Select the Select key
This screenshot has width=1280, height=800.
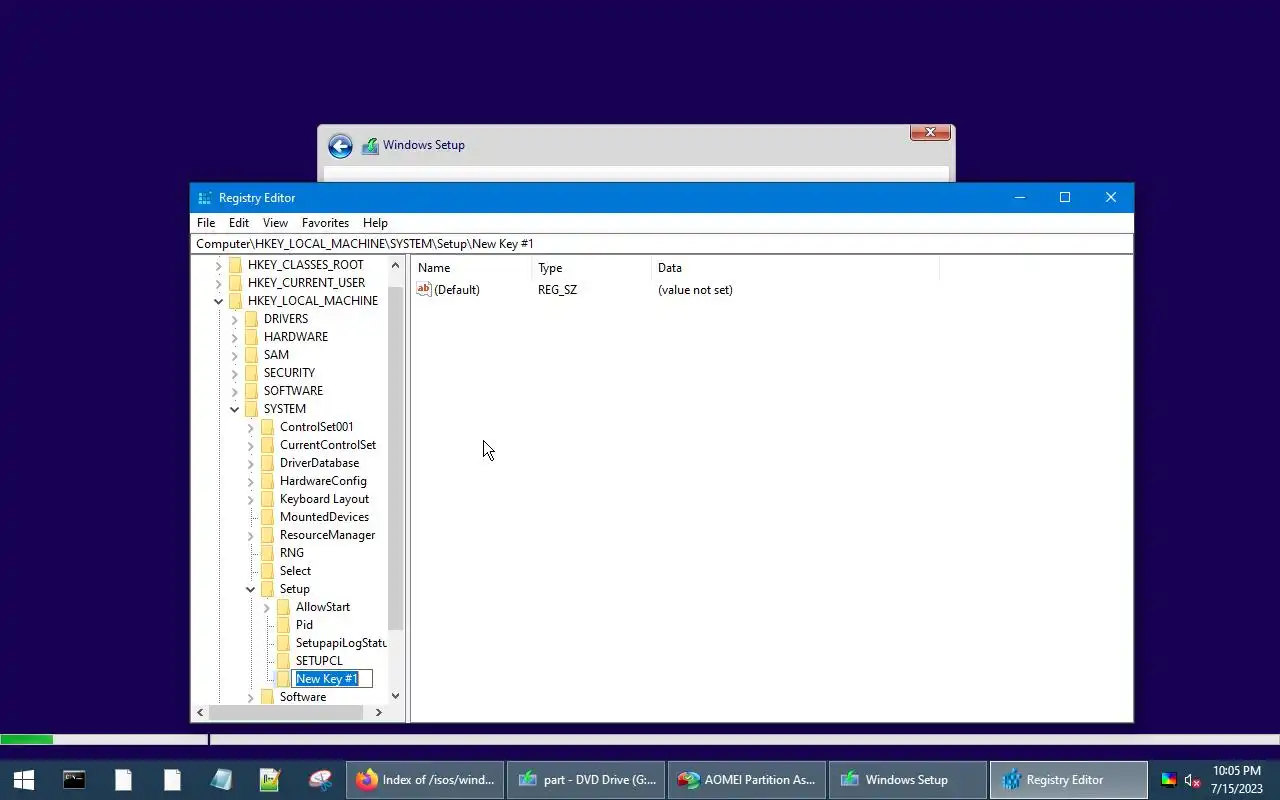pyautogui.click(x=295, y=571)
